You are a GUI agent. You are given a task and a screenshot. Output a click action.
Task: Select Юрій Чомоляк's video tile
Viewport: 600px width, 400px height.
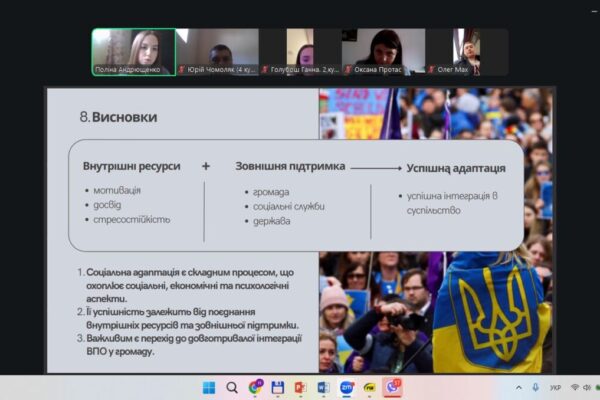(216, 51)
